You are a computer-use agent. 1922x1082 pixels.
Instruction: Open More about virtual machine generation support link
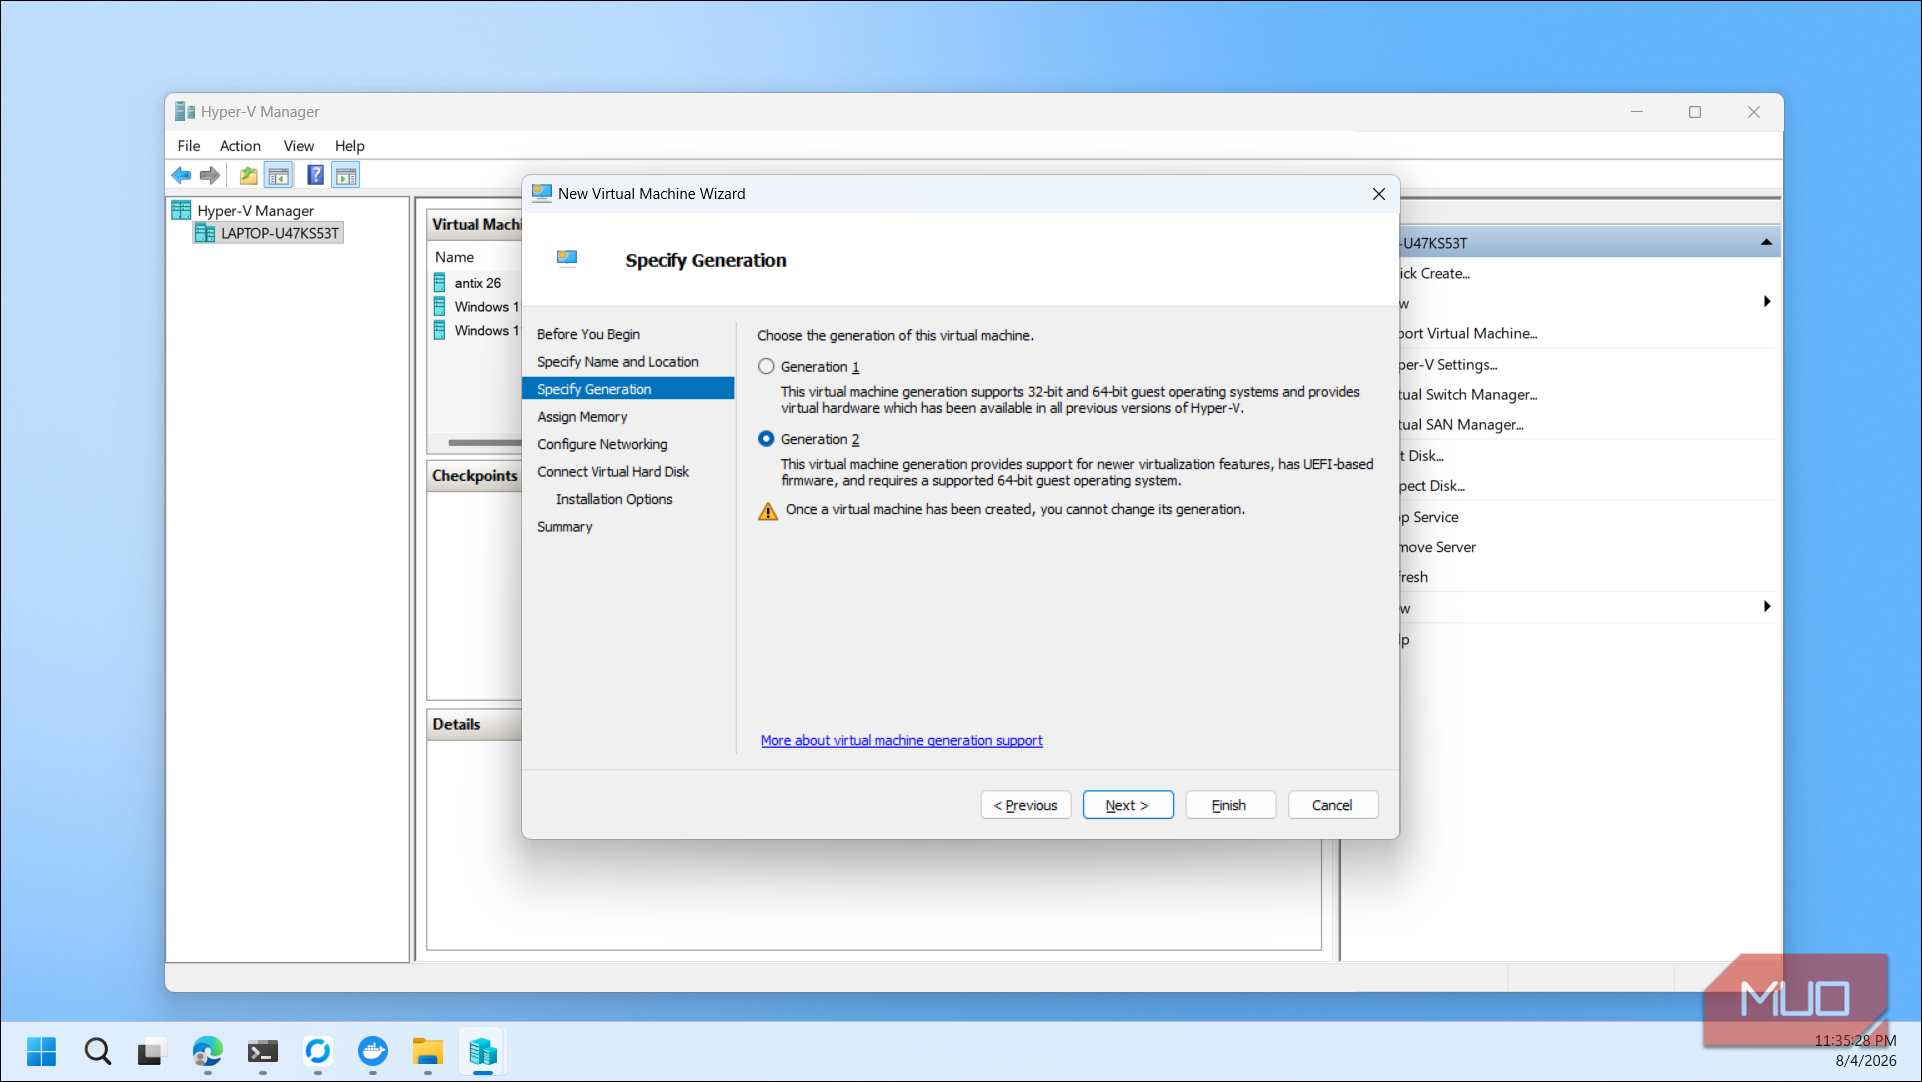pyautogui.click(x=901, y=741)
